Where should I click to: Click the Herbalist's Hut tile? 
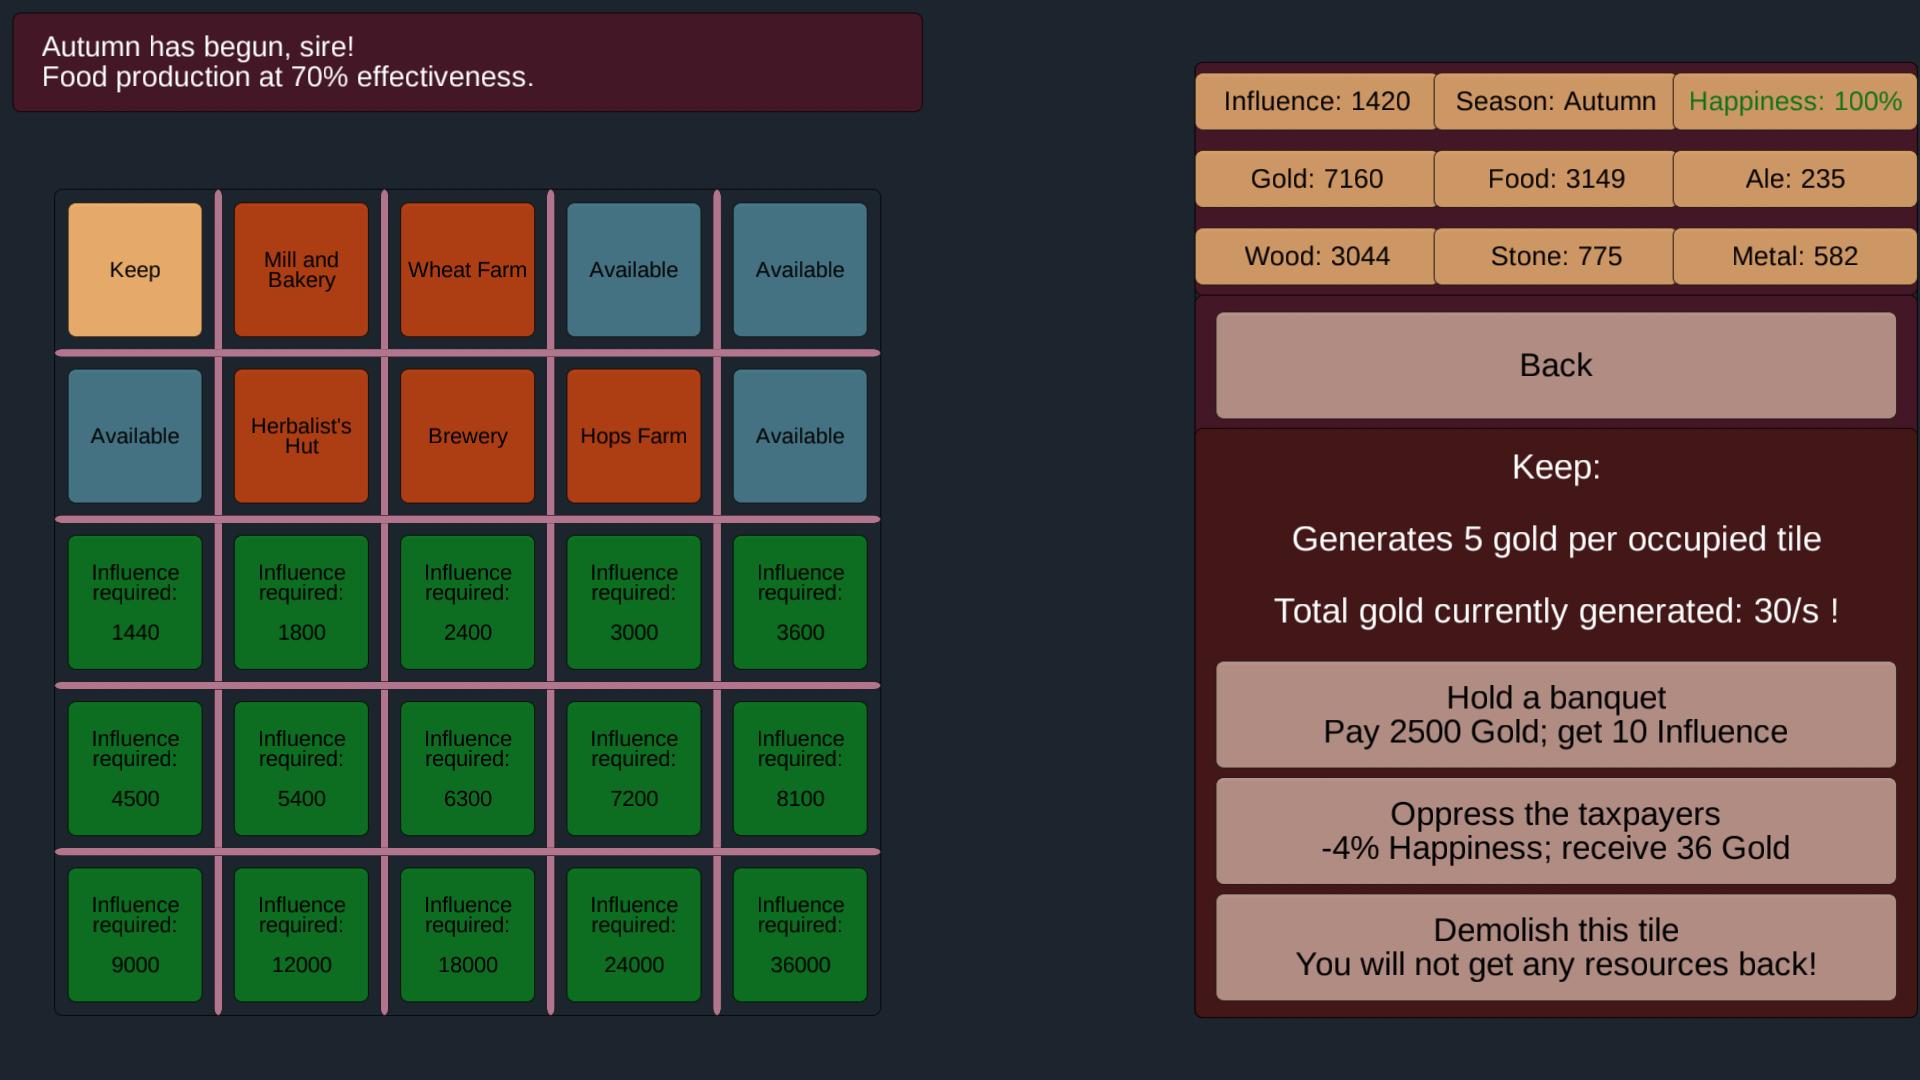coord(301,436)
